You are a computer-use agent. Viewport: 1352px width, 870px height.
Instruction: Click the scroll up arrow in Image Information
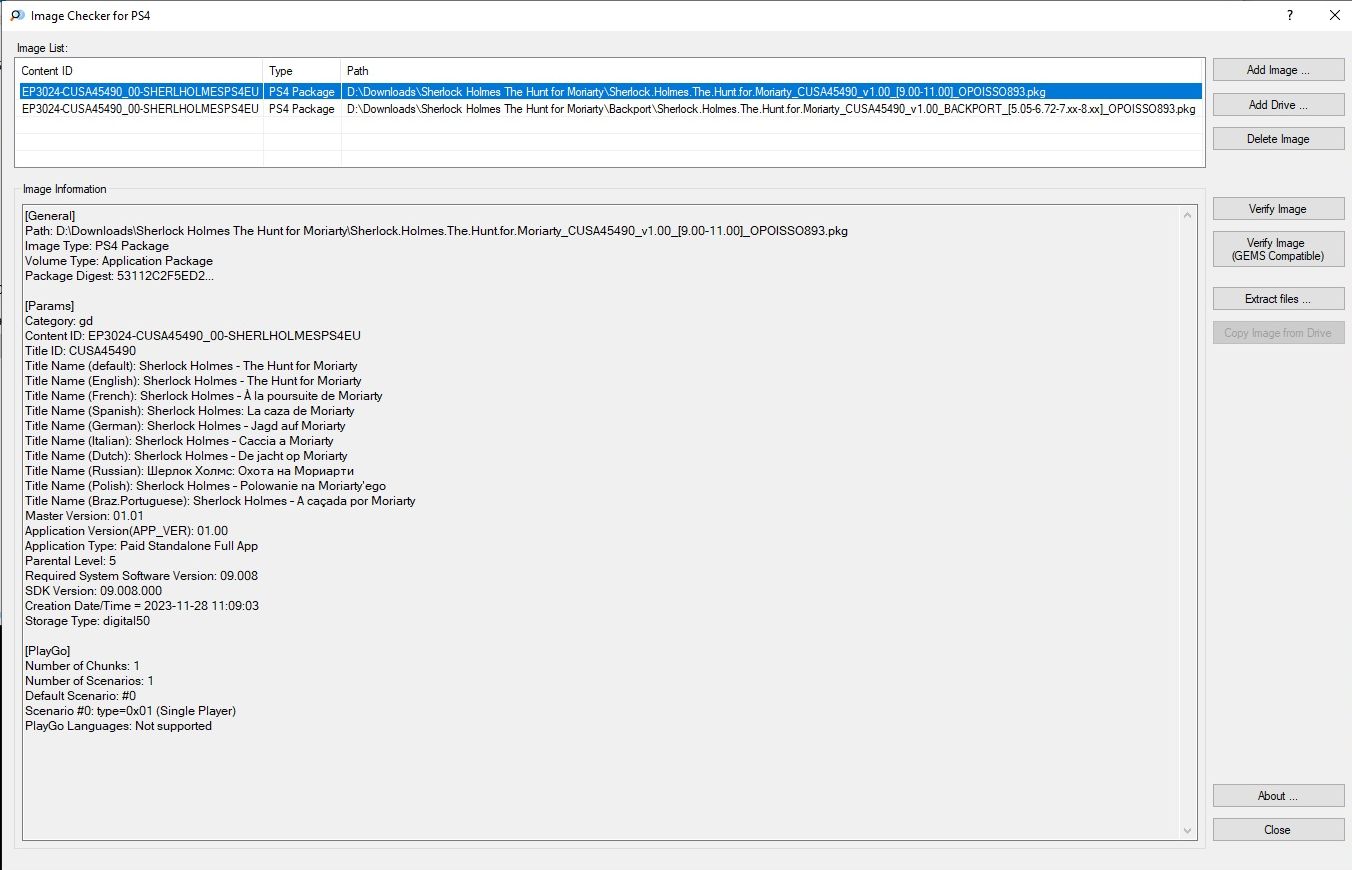coord(1188,215)
